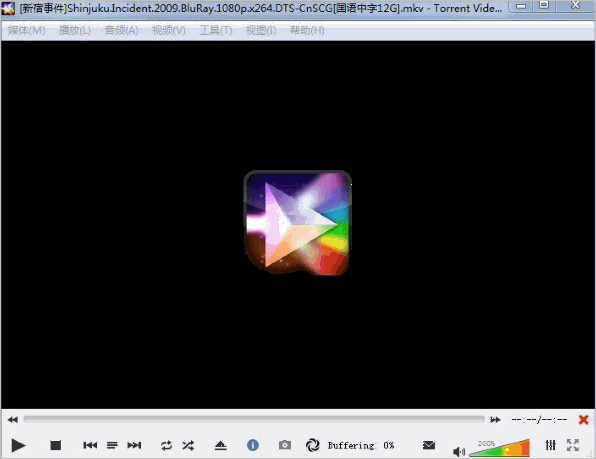Toggle the loop repeat mode icon
Viewport: 596px width, 459px height.
pyautogui.click(x=166, y=445)
